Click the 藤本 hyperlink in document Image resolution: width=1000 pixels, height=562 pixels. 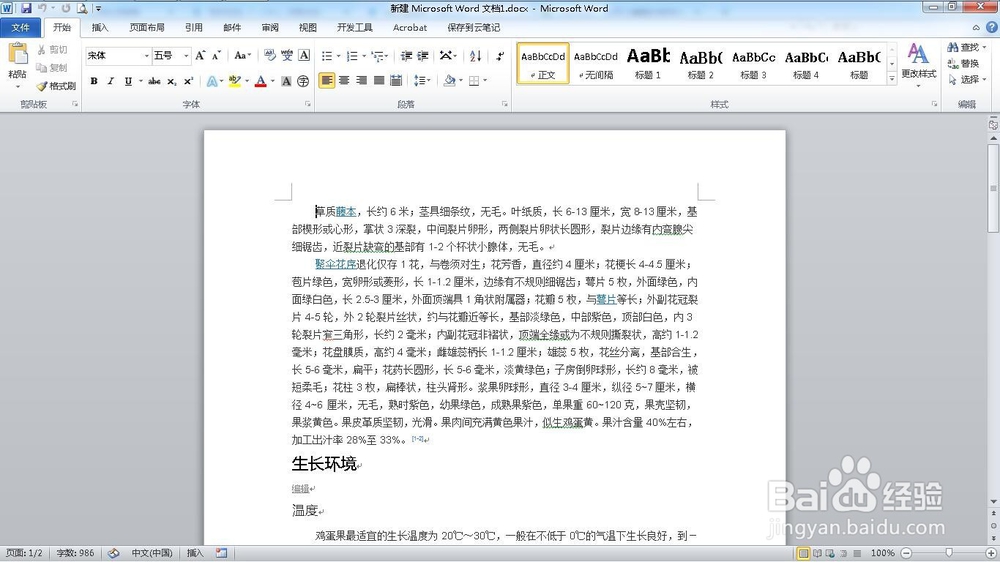(x=346, y=212)
